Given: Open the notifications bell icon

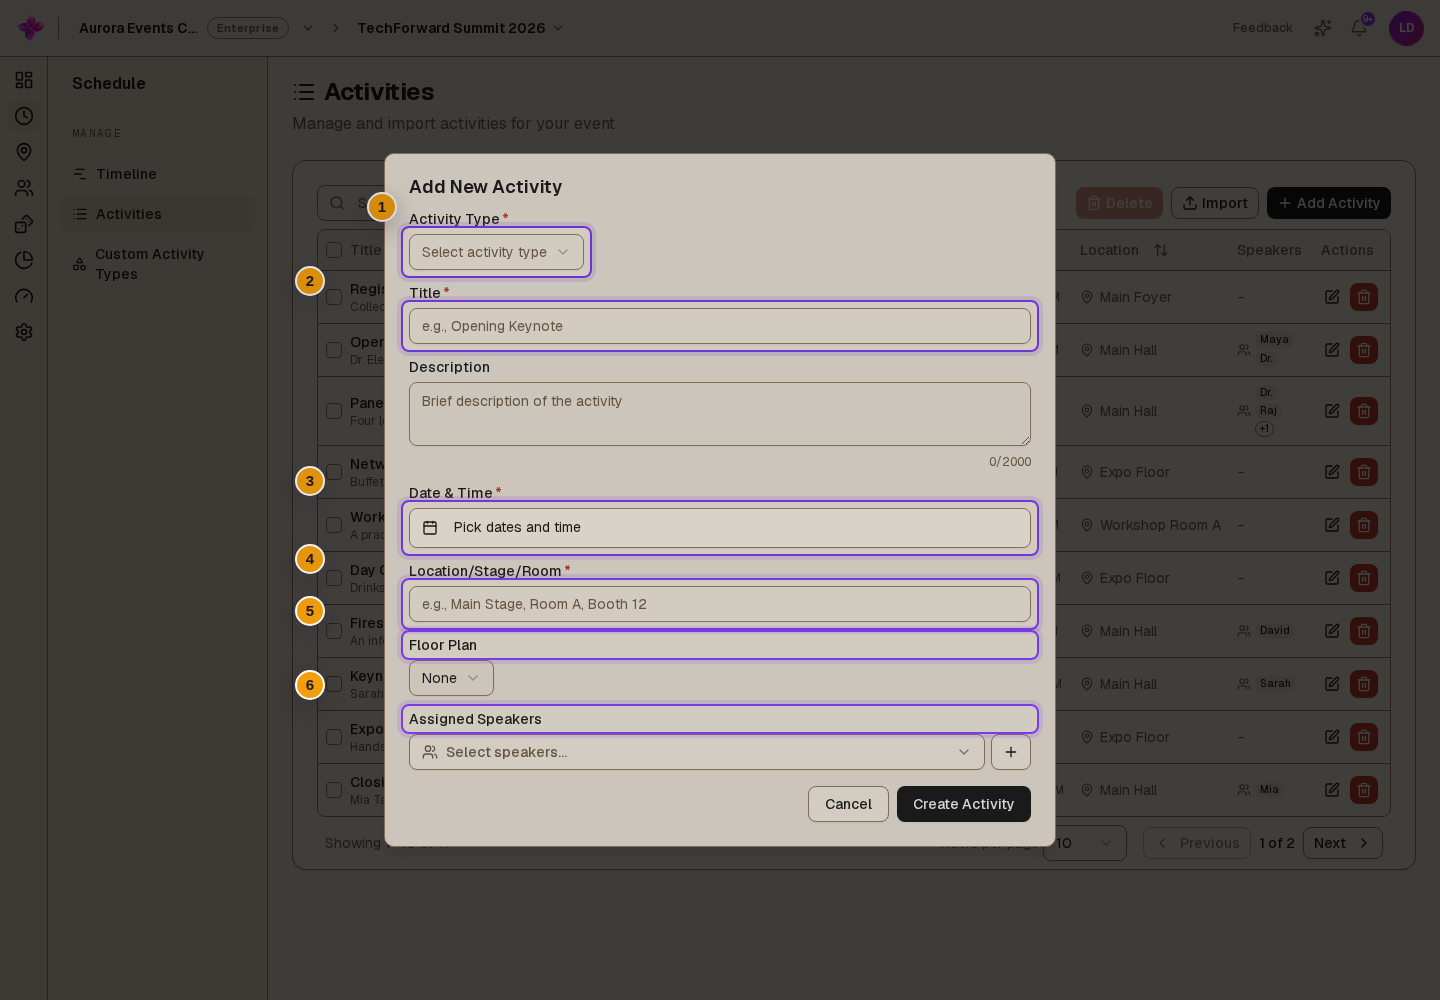Looking at the screenshot, I should tap(1359, 28).
